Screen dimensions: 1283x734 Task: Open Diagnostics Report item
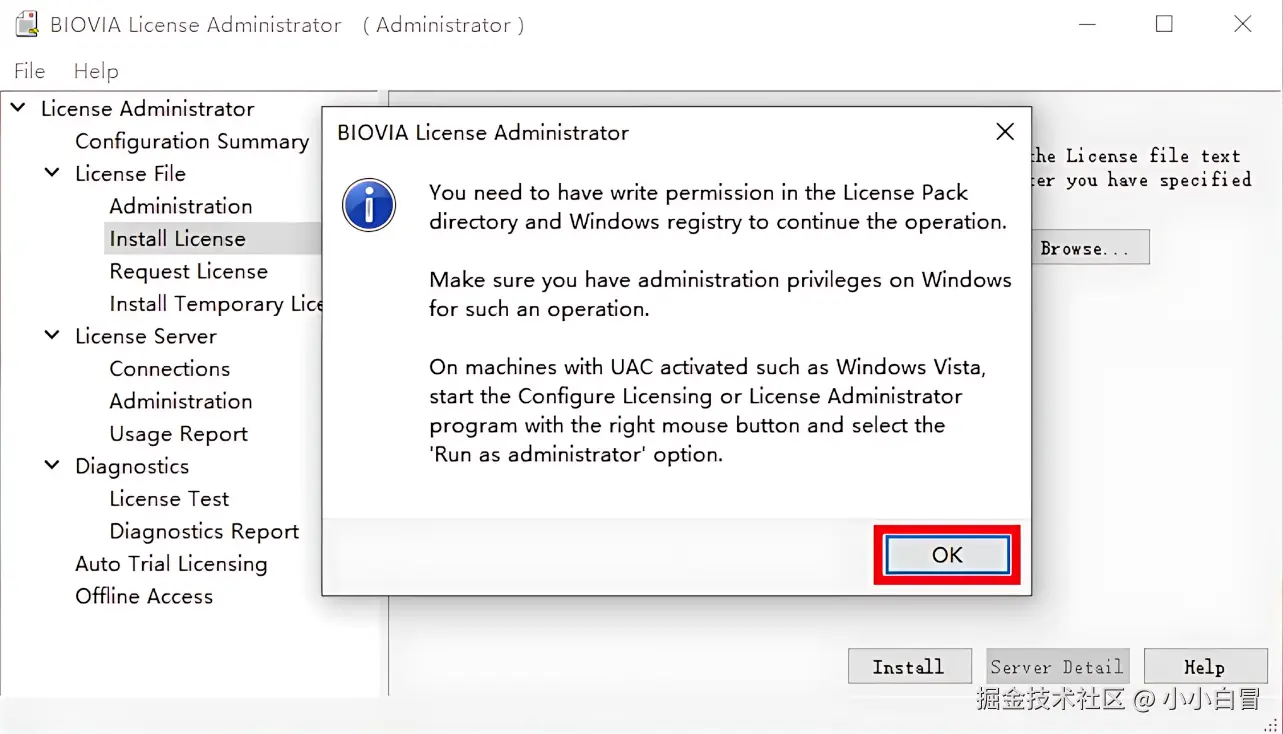click(x=204, y=531)
